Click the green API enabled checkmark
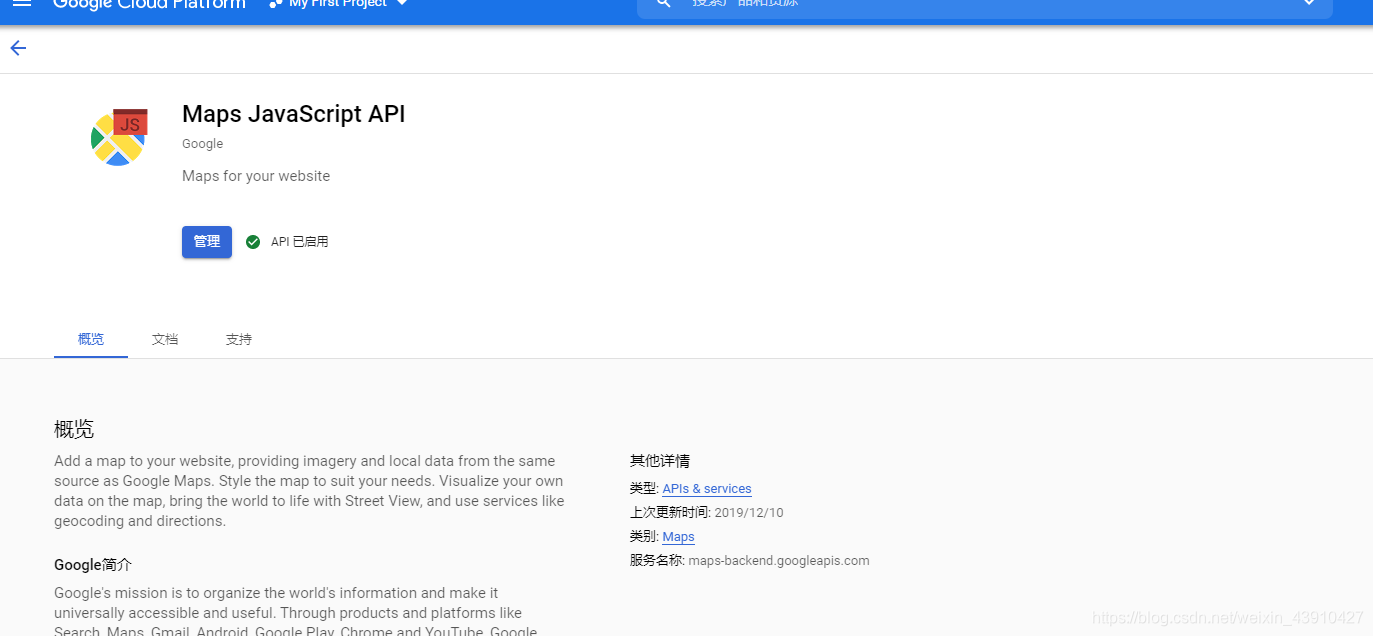The height and width of the screenshot is (636, 1373). tap(253, 242)
